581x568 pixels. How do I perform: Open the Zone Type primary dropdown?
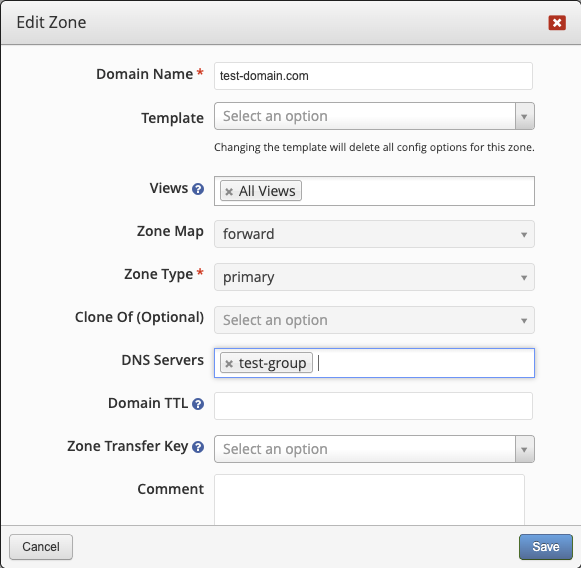click(374, 277)
